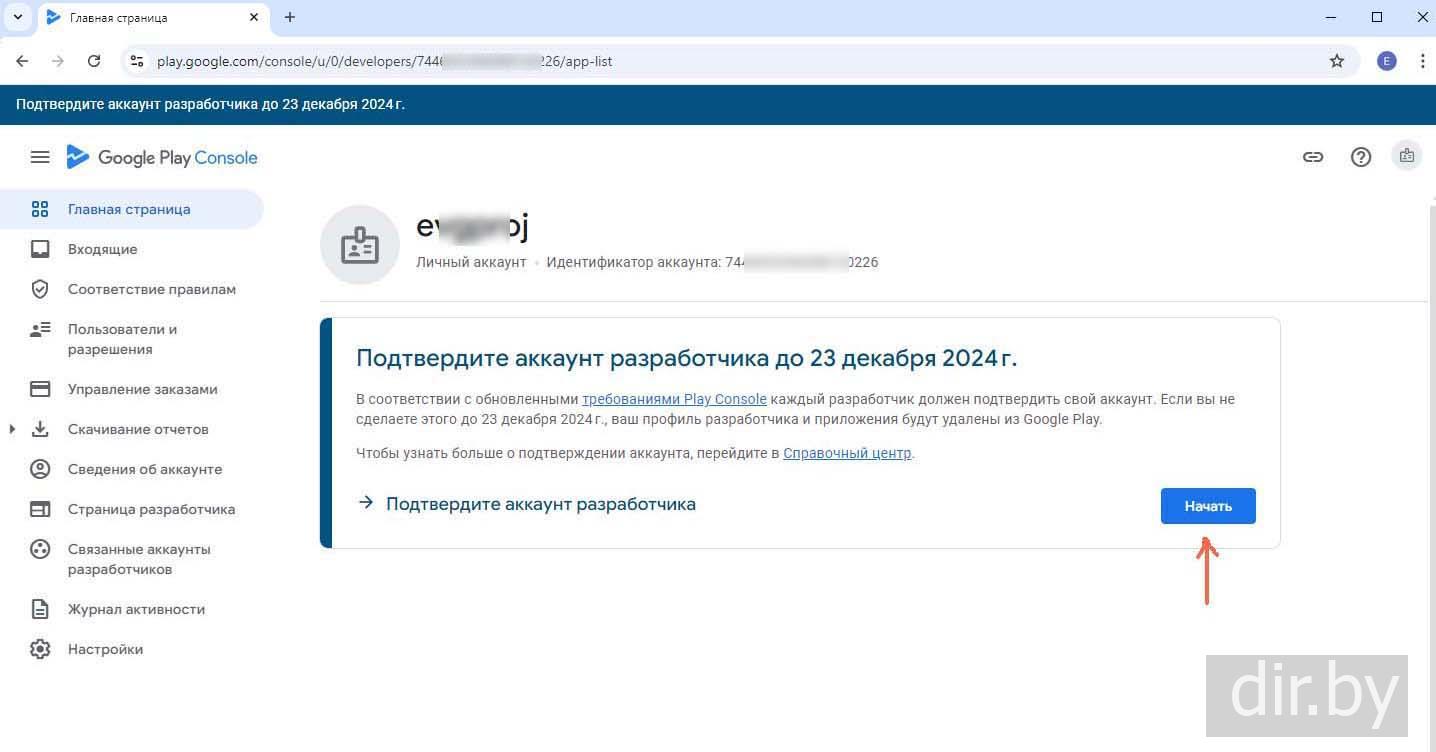
Task: Click Подтвердите аккаунт разработчика arrow row
Action: pos(526,504)
